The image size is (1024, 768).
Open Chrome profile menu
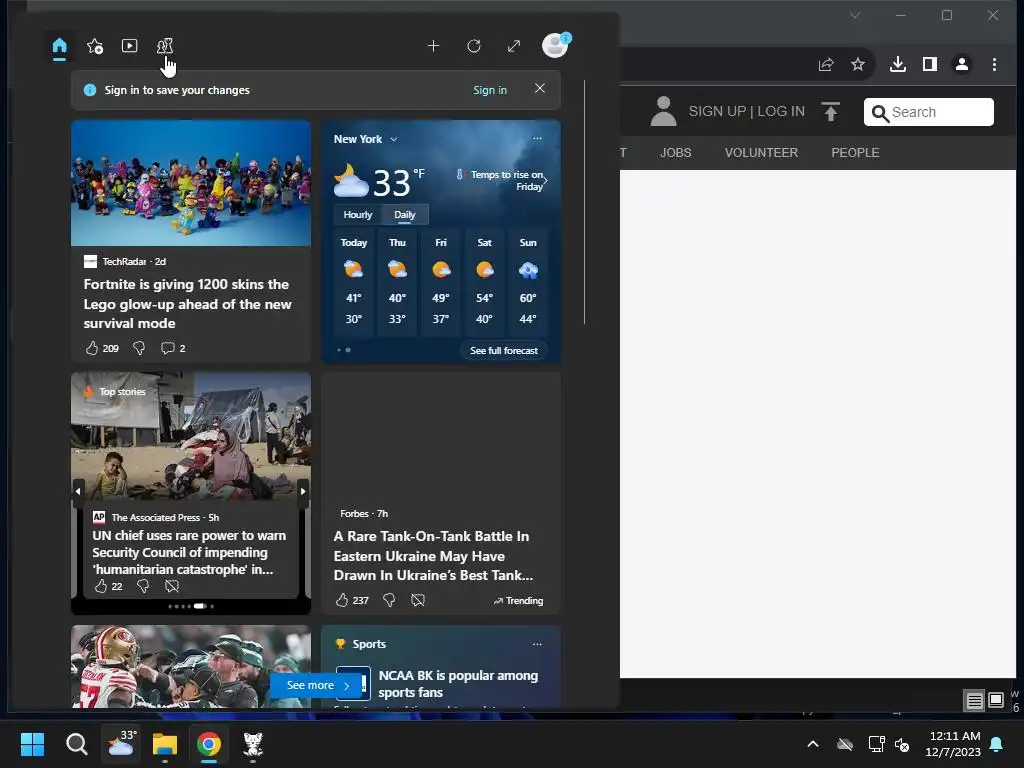pyautogui.click(x=962, y=64)
